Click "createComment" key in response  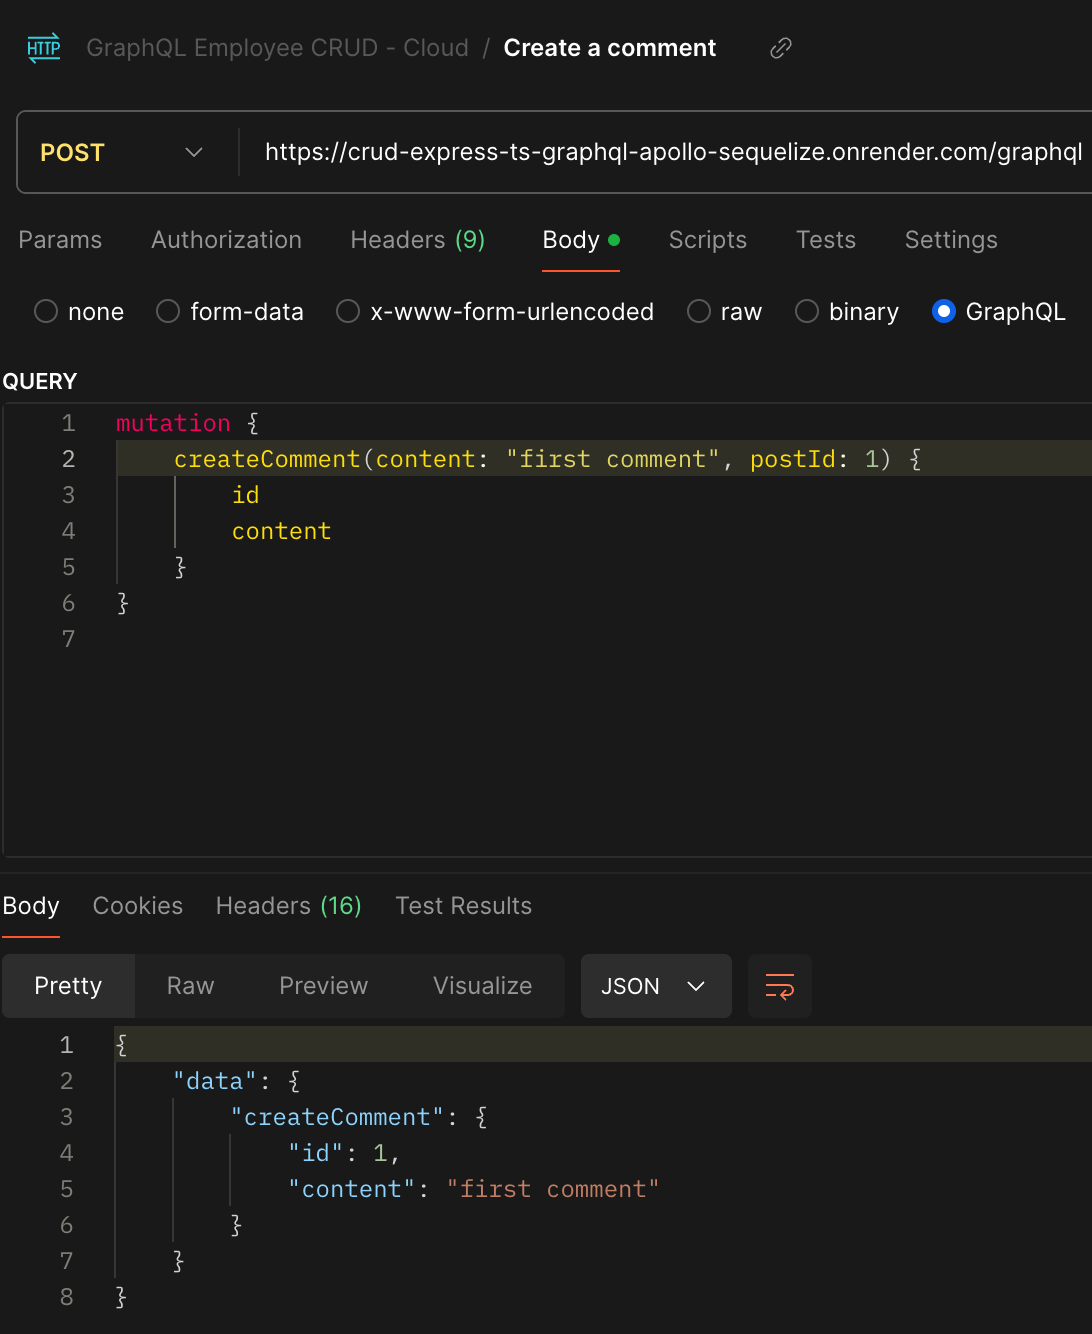(338, 1117)
